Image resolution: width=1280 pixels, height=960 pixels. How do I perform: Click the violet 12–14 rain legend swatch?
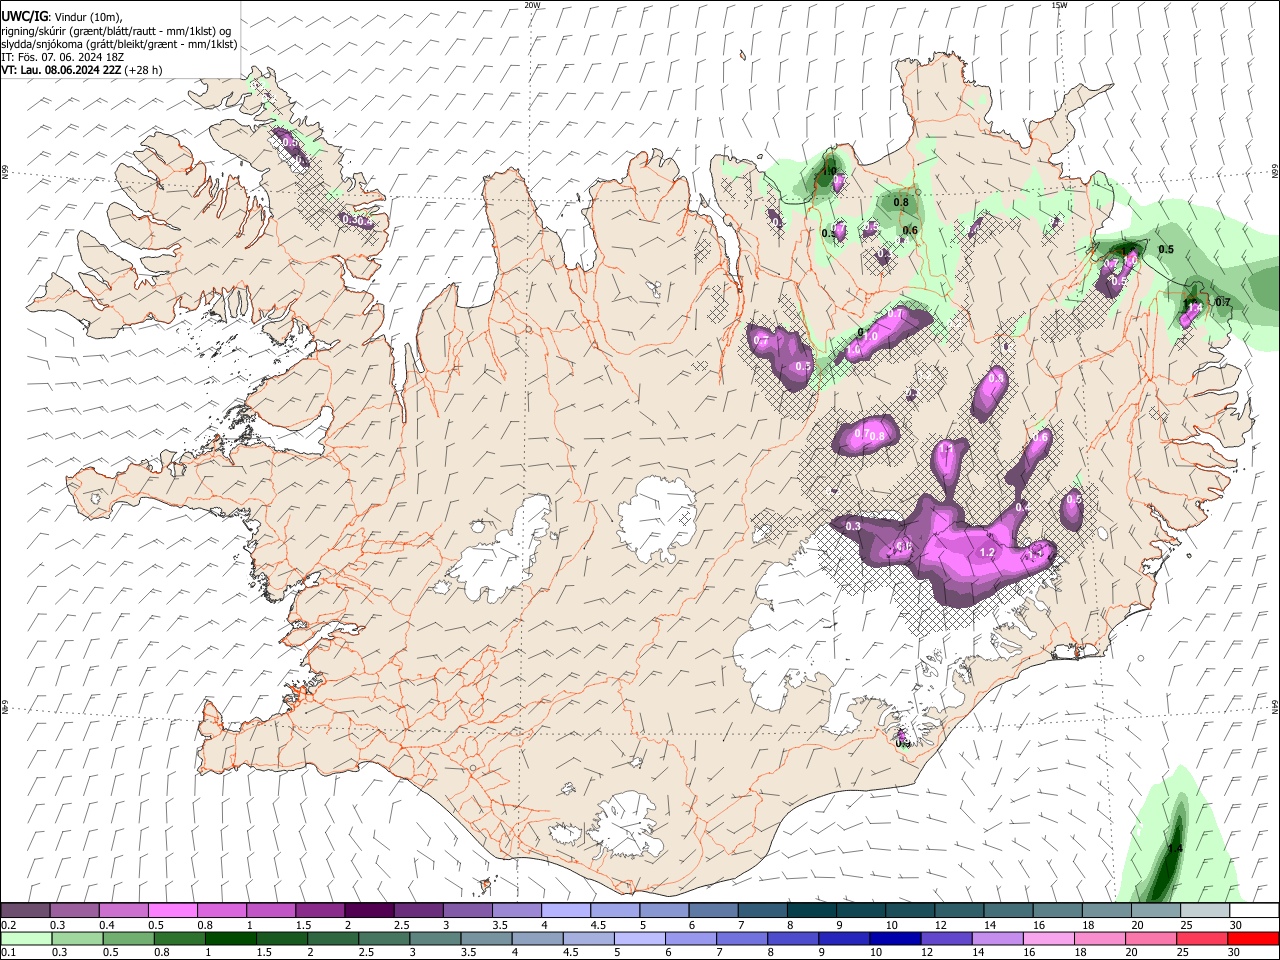tap(946, 938)
